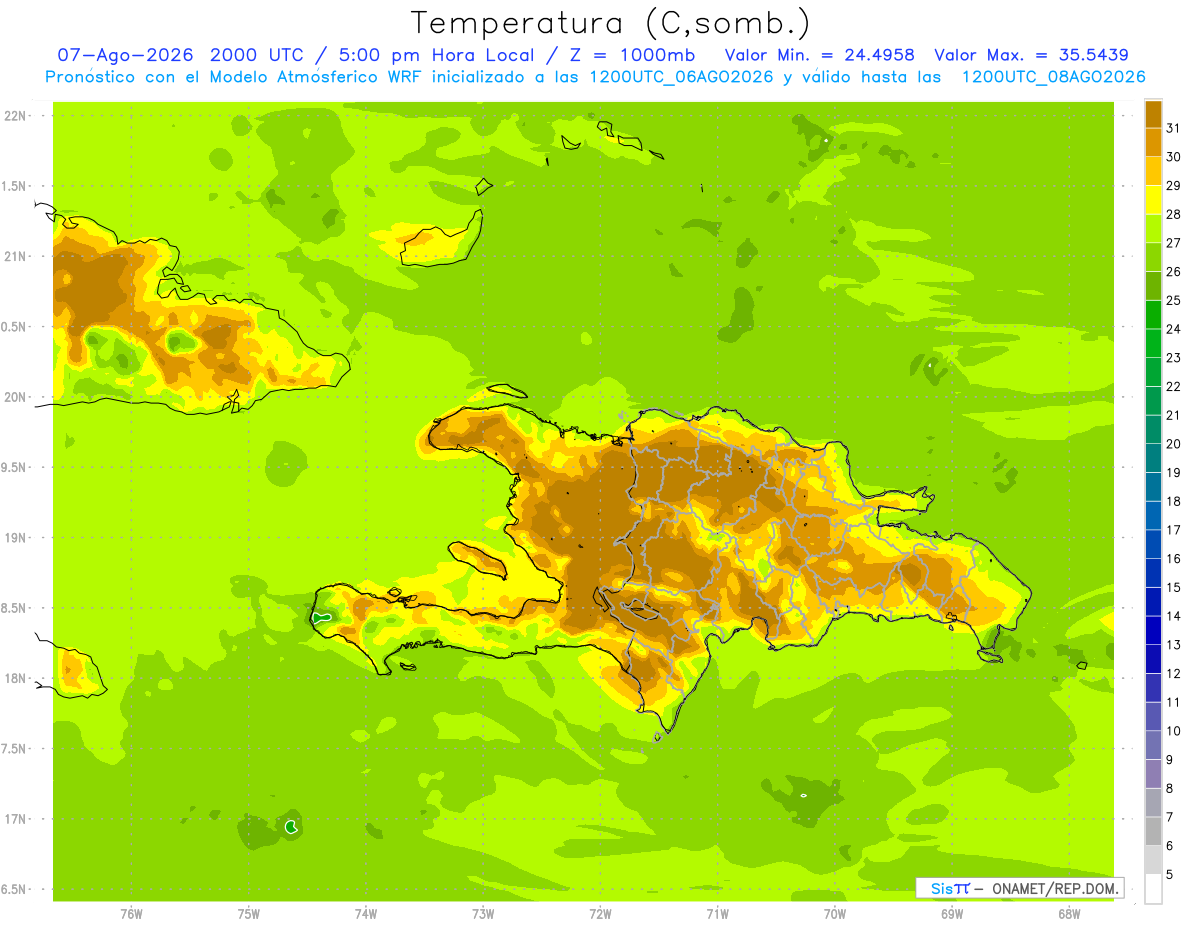Click the colorbar label "31"
1200x927 pixels.
point(1174,128)
